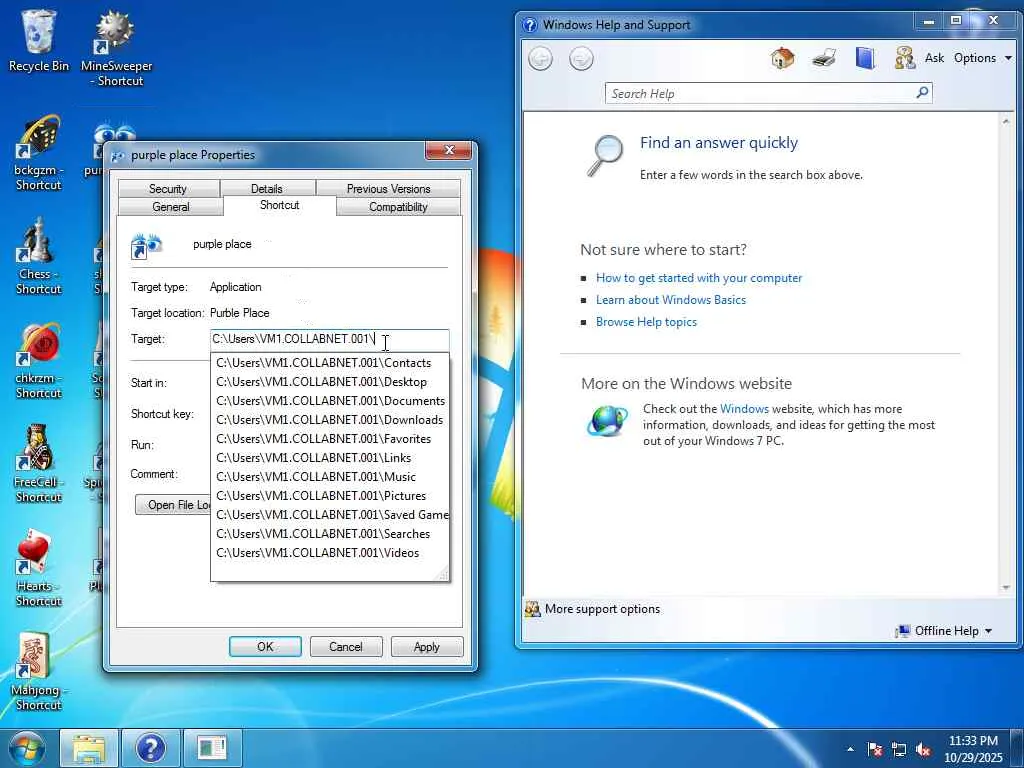Switch to the Compatibility tab
Image resolution: width=1024 pixels, height=768 pixels.
pos(398,206)
